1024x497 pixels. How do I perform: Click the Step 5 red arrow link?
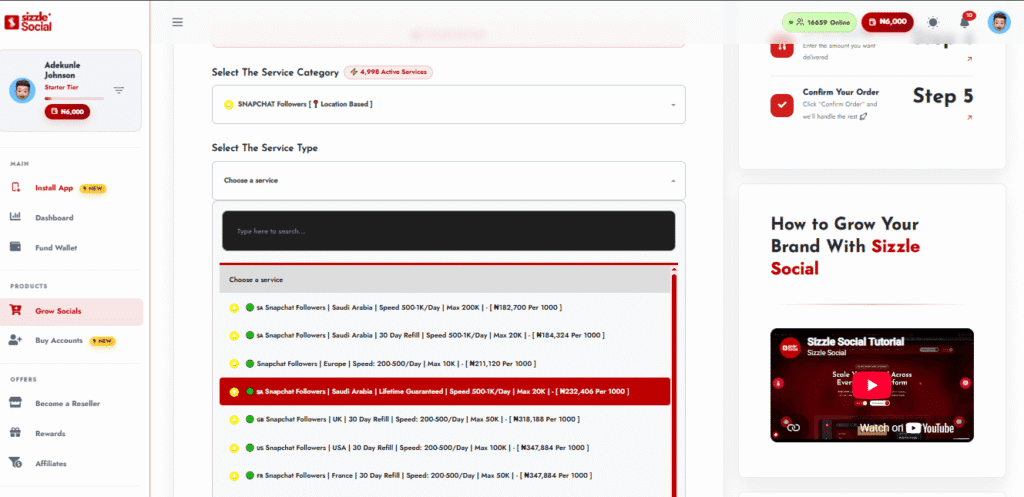click(969, 118)
